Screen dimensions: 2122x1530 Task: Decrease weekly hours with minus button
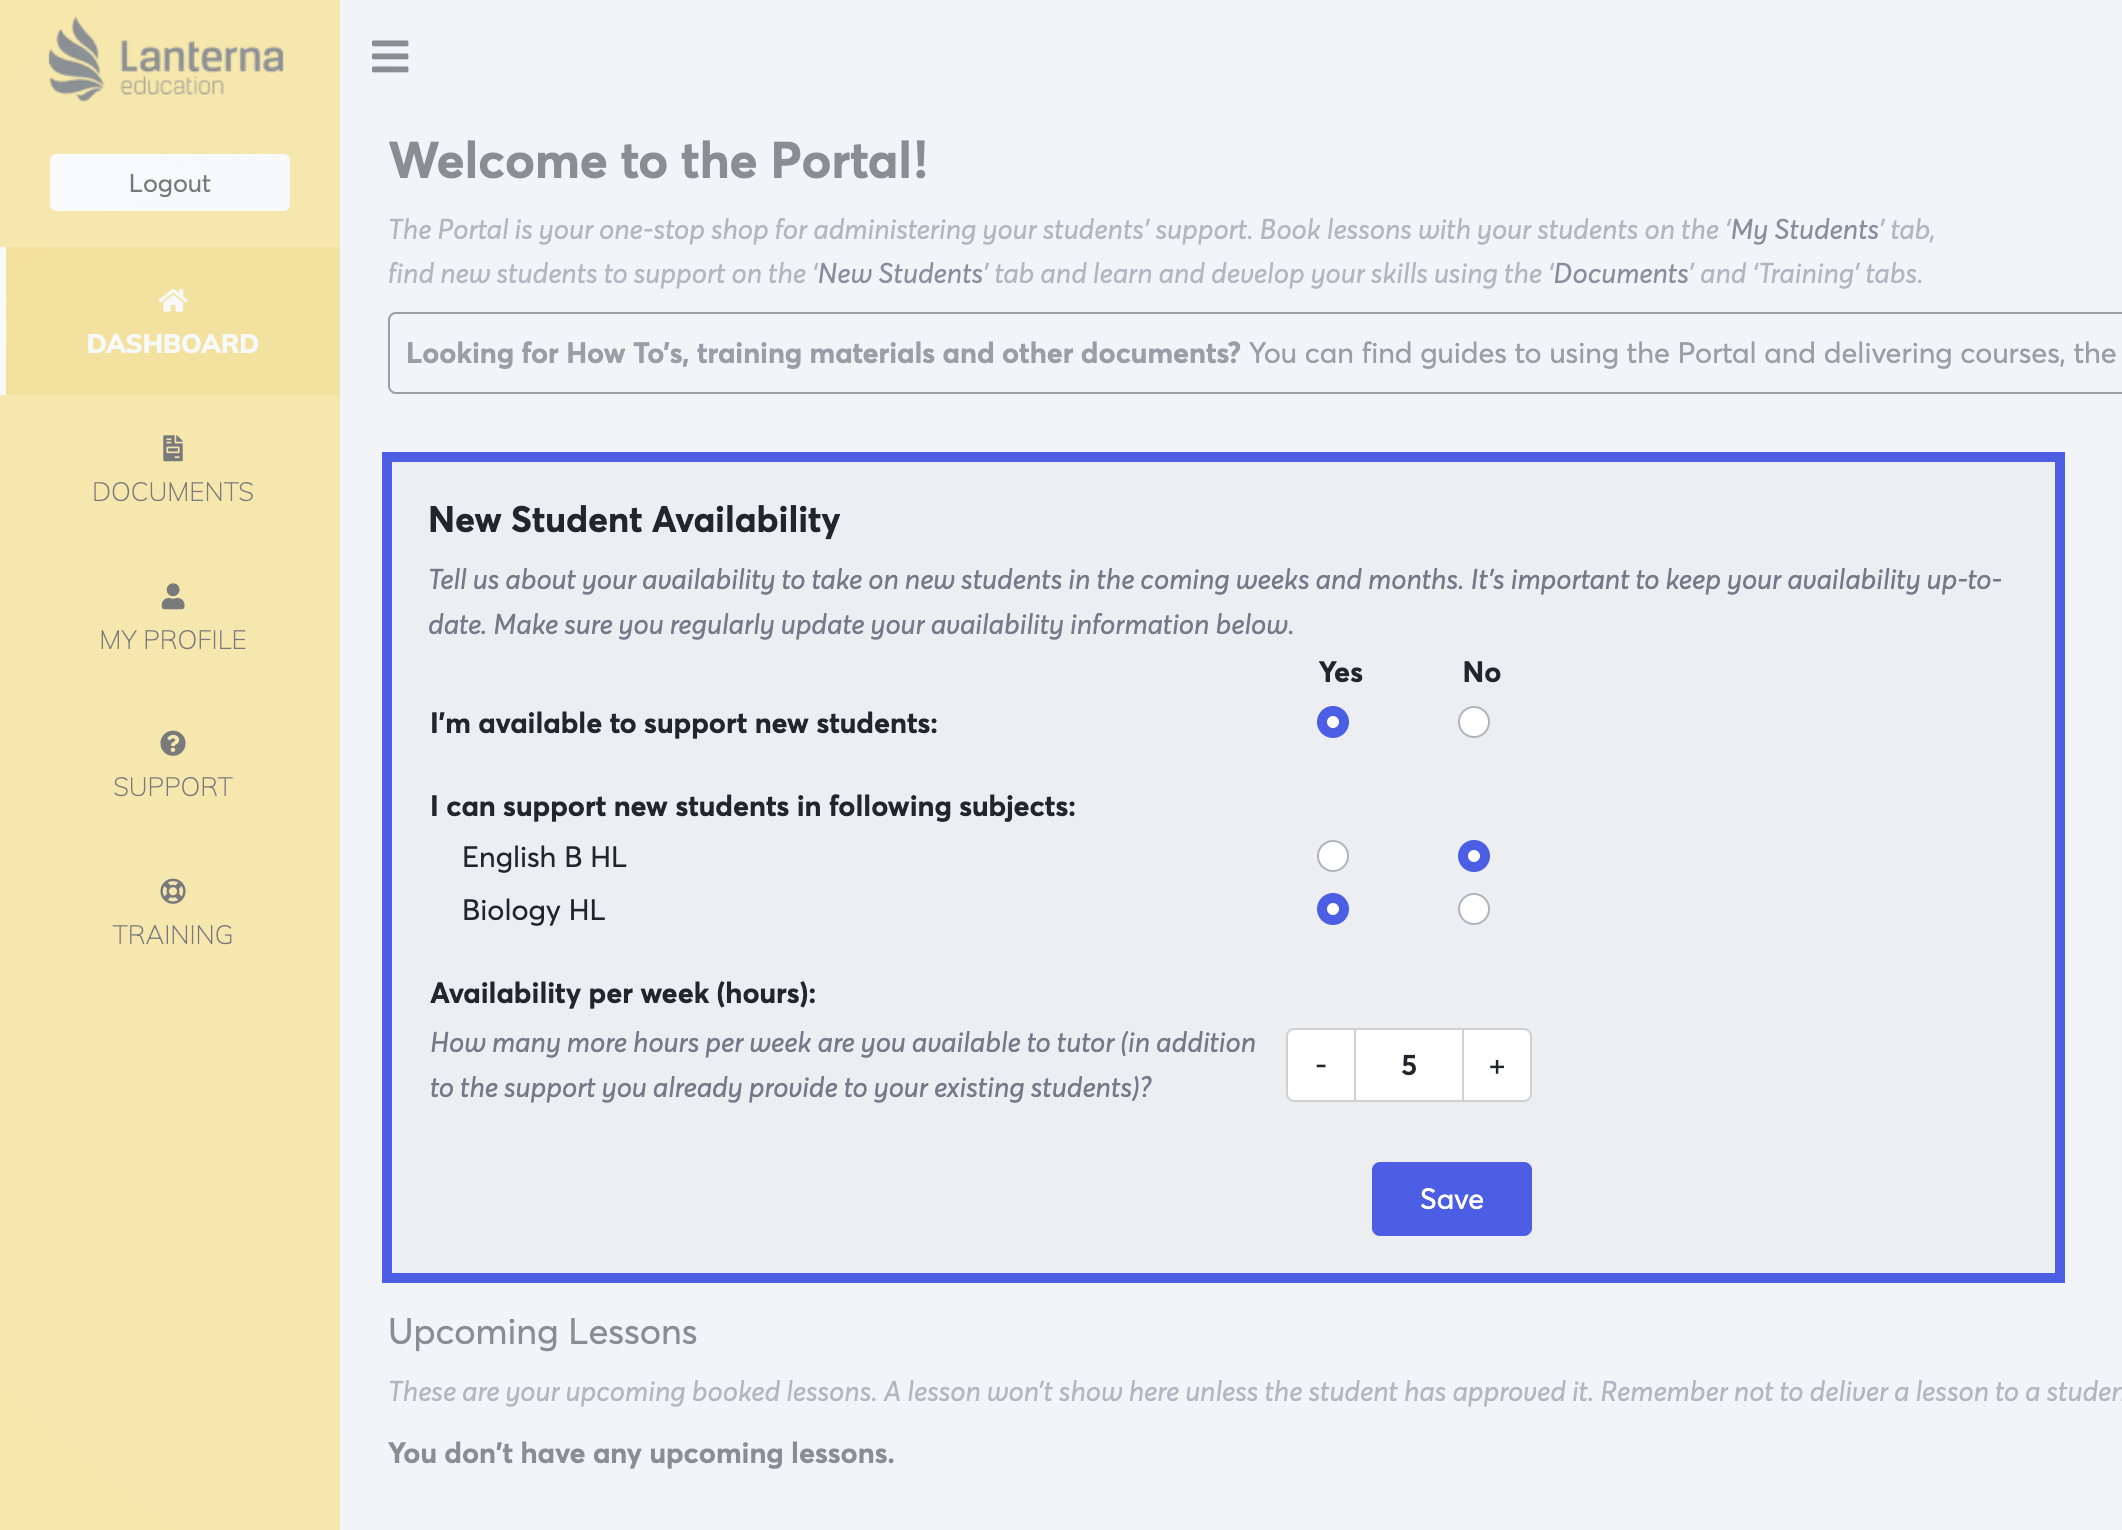click(x=1321, y=1066)
